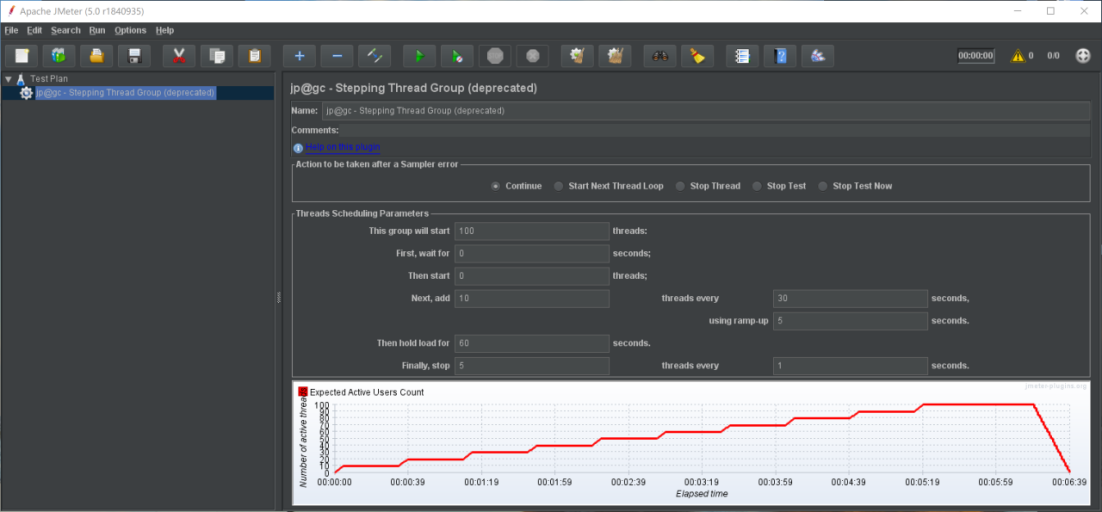1102x512 pixels.
Task: Click the Copy icon in toolbar
Action: (217, 55)
